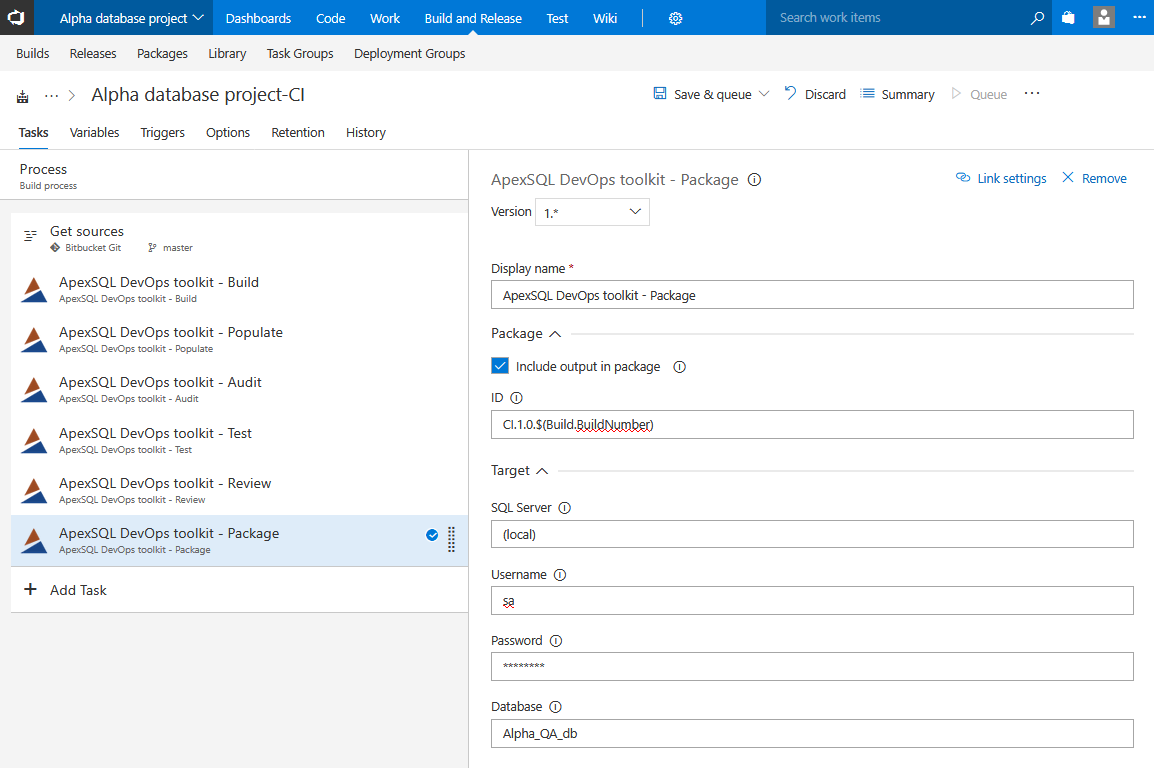Screen dimensions: 1154x768
Task: Show info tooltip for Password
Action: click(x=556, y=641)
